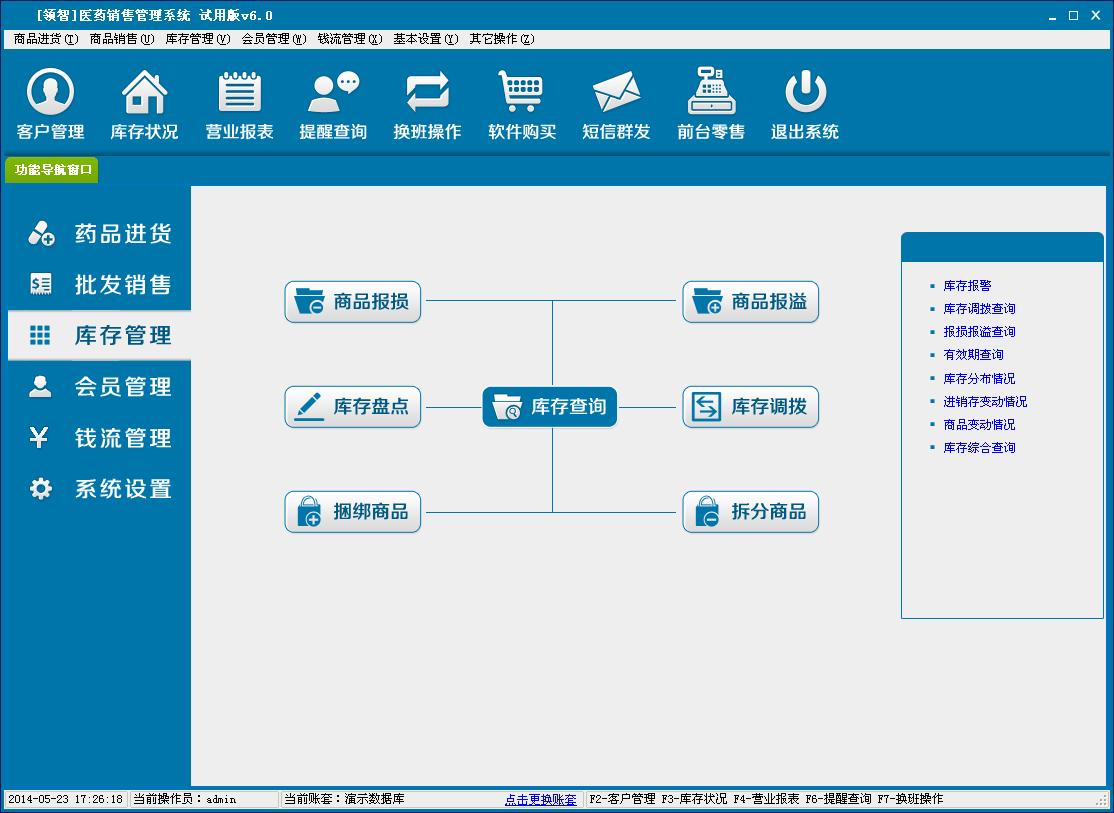Click 点击更换账套 in status bar

pyautogui.click(x=540, y=800)
